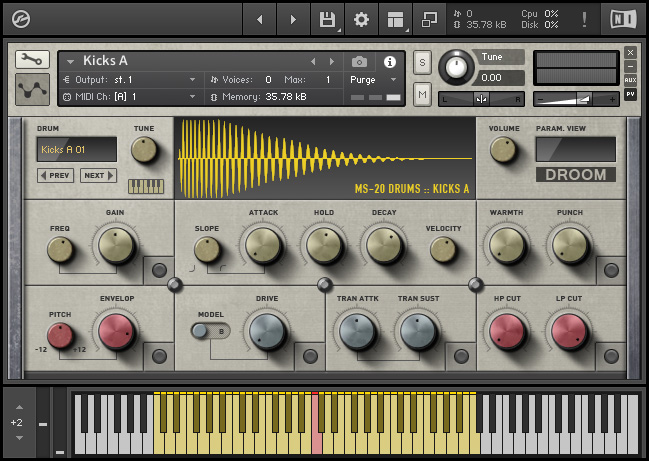Open instrument info icon
Image resolution: width=649 pixels, height=461 pixels.
pos(389,62)
